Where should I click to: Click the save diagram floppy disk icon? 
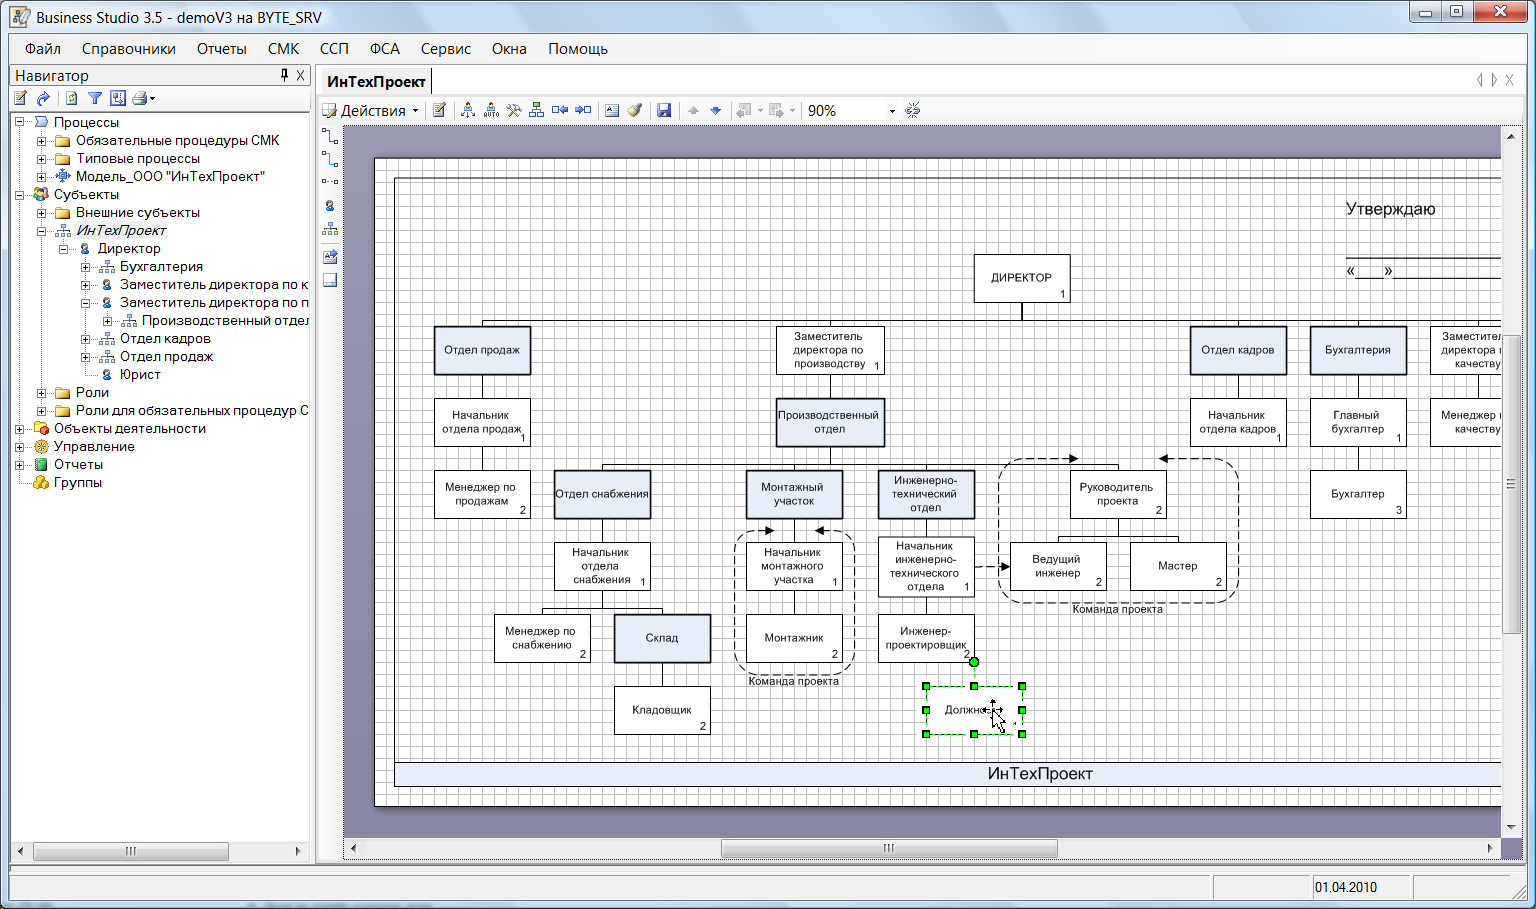pyautogui.click(x=664, y=111)
